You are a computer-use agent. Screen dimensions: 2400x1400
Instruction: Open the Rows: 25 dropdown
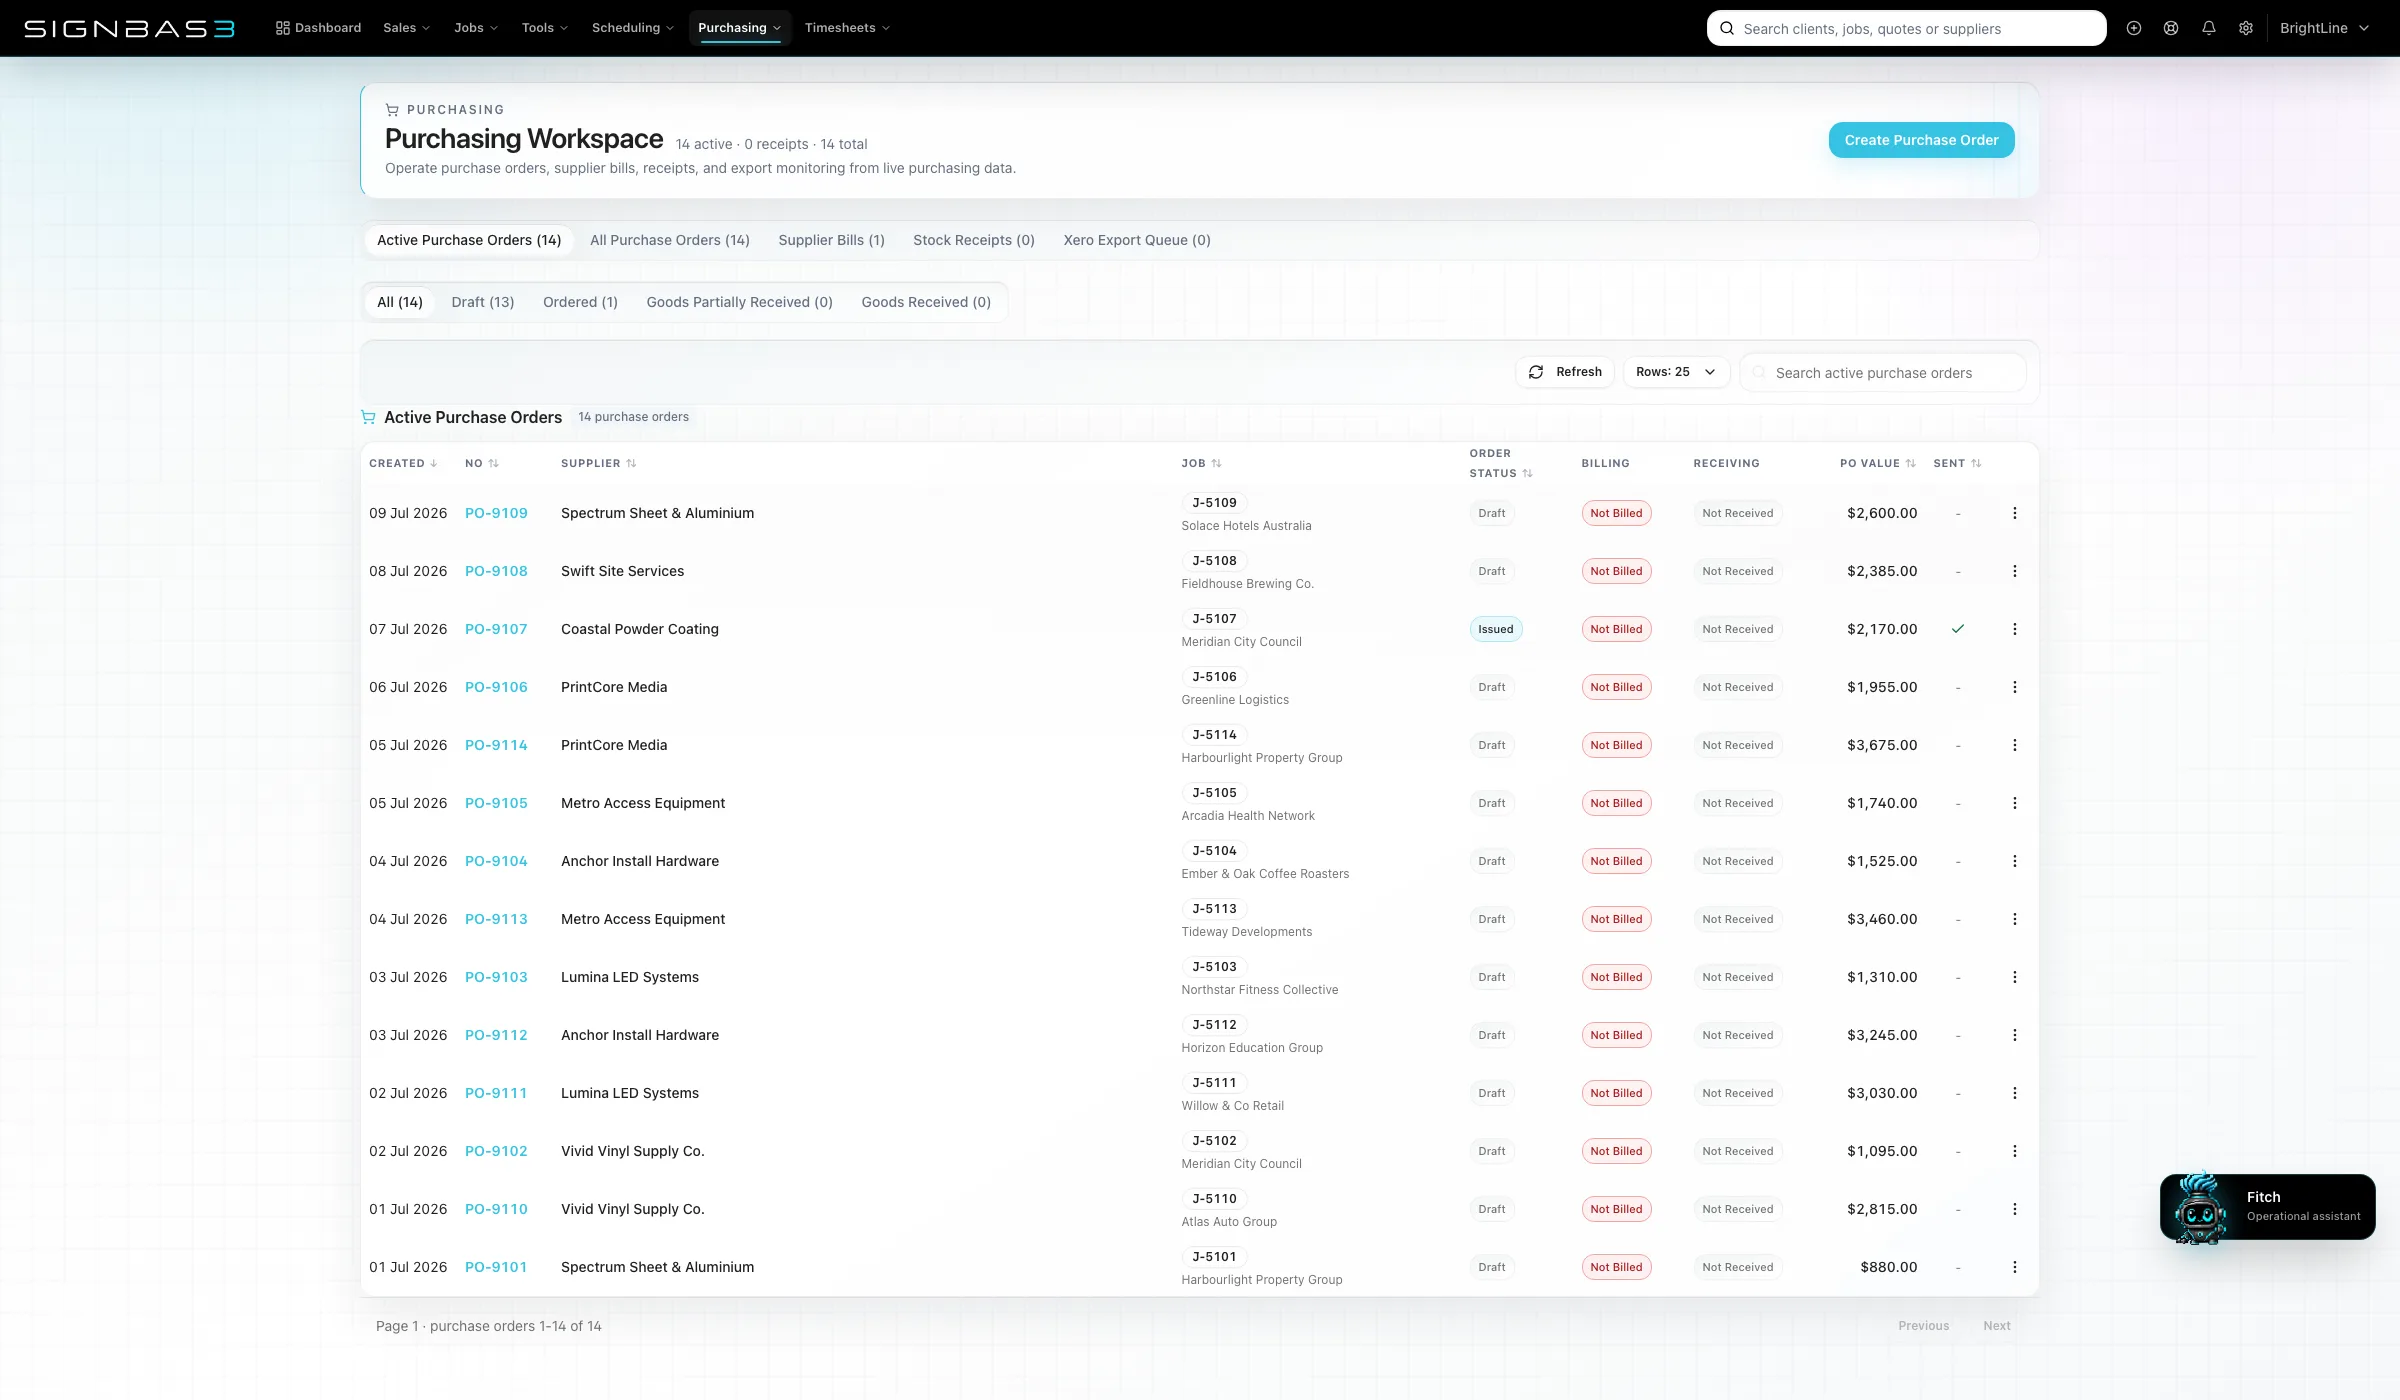tap(1676, 372)
